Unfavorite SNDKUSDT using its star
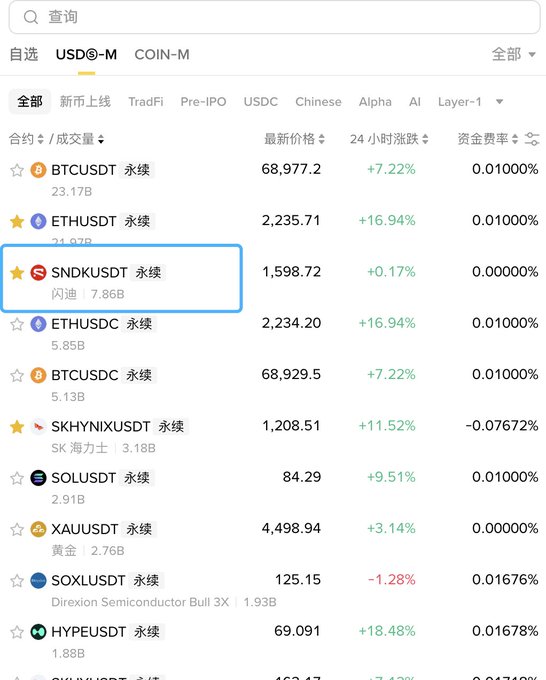This screenshot has height=680, width=546. click(x=17, y=273)
